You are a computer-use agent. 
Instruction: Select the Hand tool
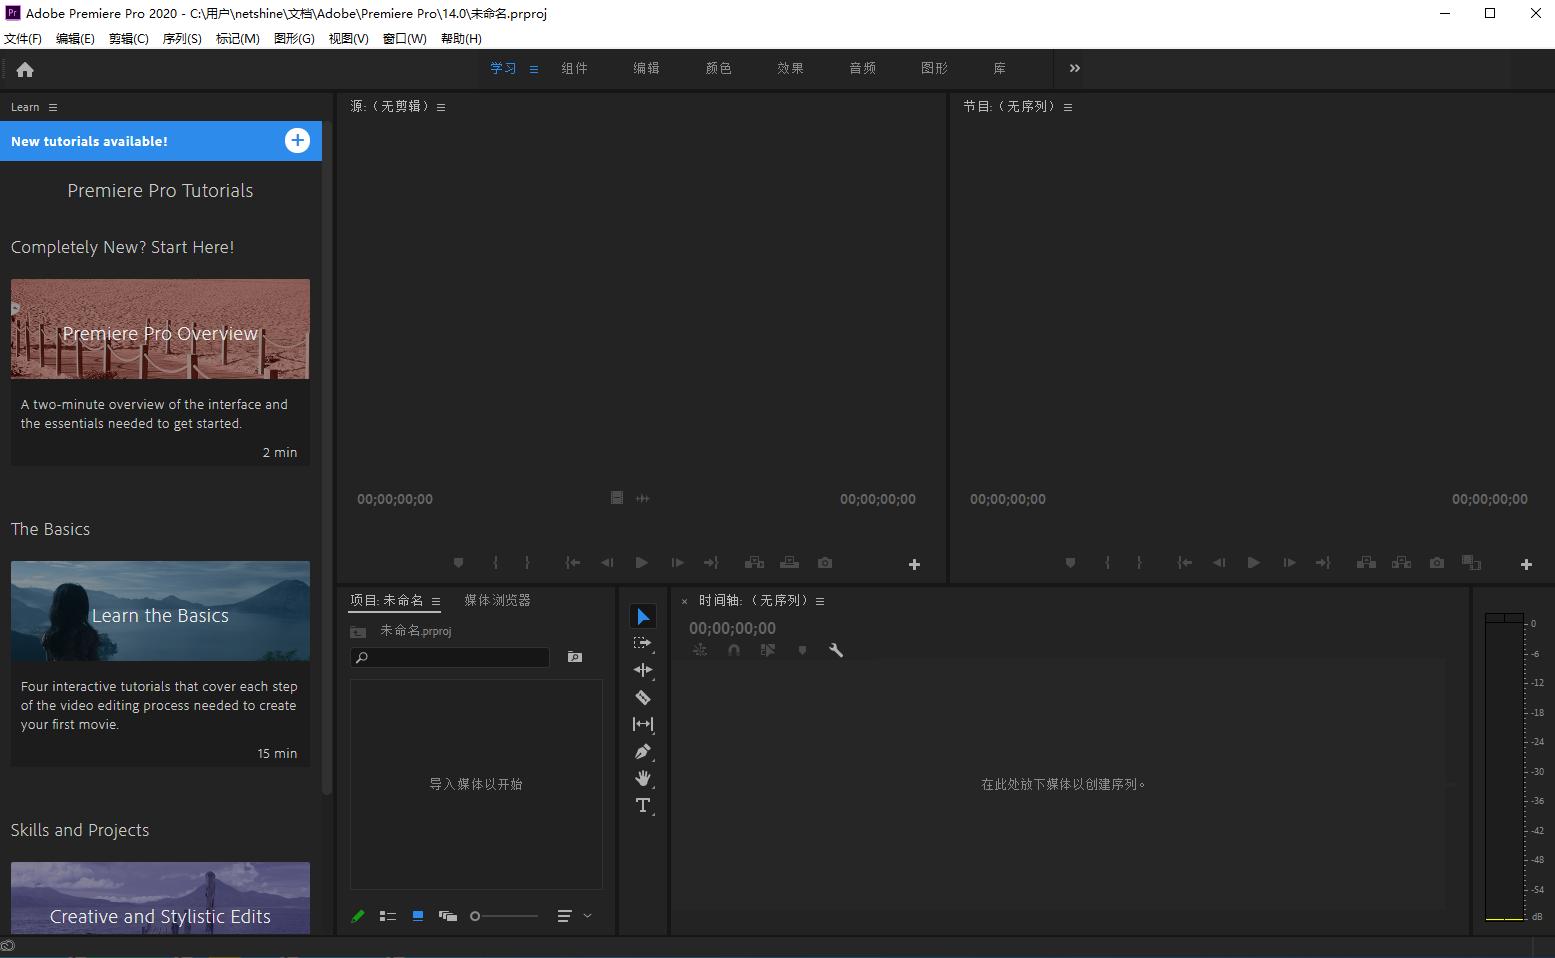pos(643,778)
